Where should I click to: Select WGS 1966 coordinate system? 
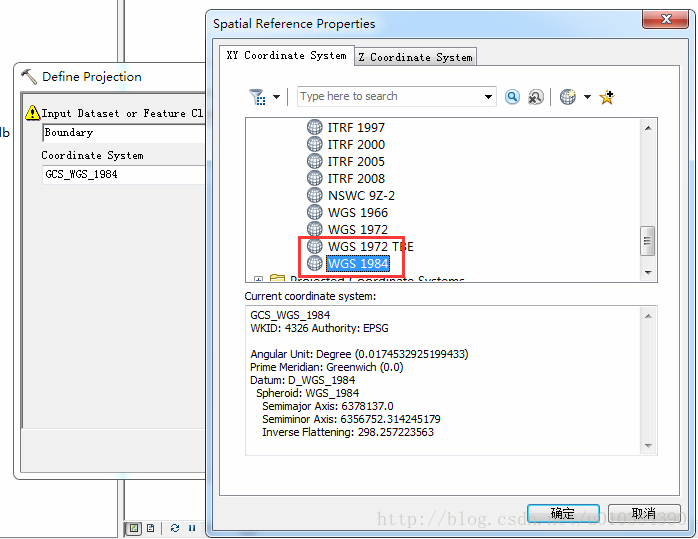click(358, 212)
